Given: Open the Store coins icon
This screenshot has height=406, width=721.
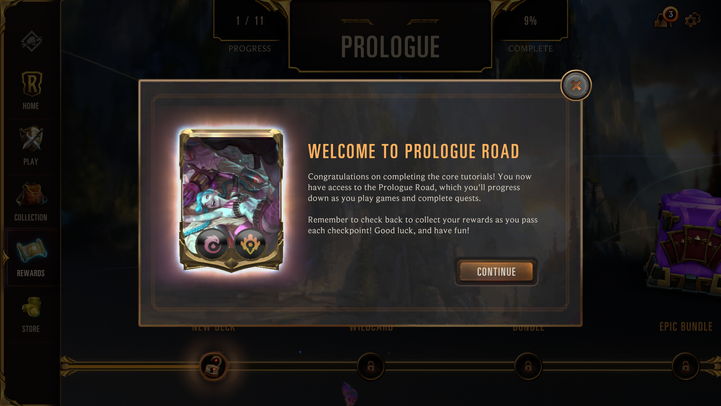Looking at the screenshot, I should [31, 314].
